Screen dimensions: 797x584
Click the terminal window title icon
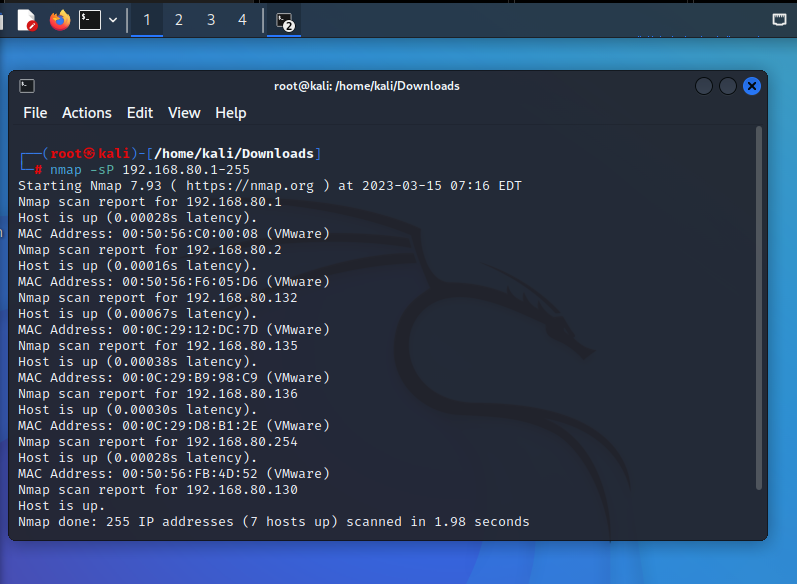(27, 86)
